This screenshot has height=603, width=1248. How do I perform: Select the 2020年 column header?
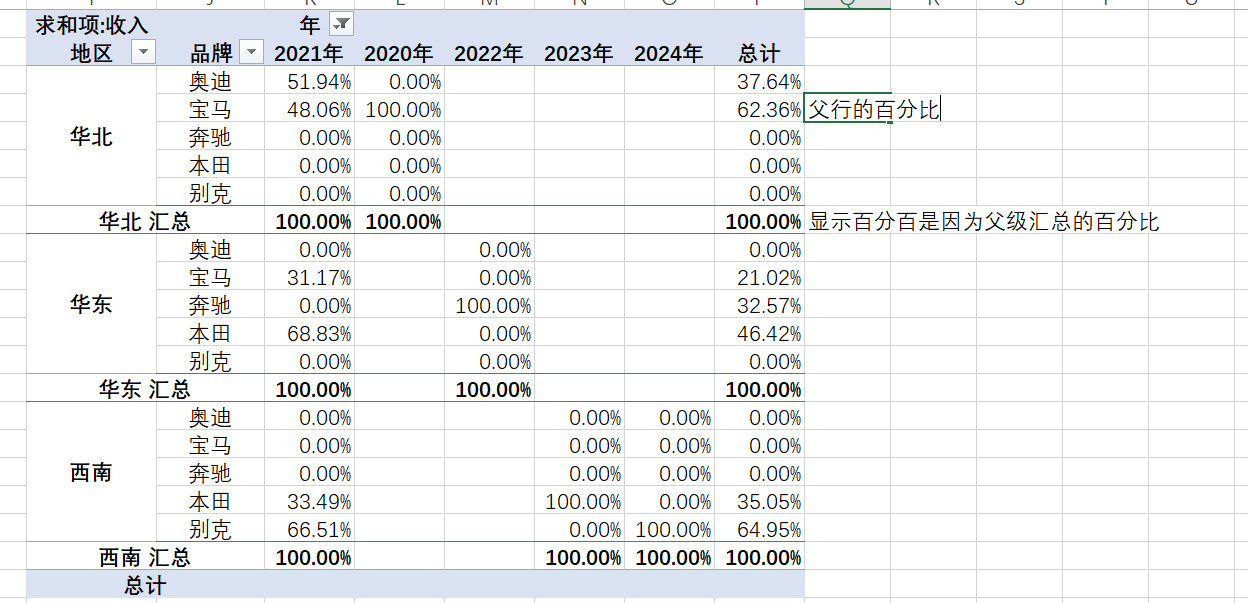click(399, 53)
